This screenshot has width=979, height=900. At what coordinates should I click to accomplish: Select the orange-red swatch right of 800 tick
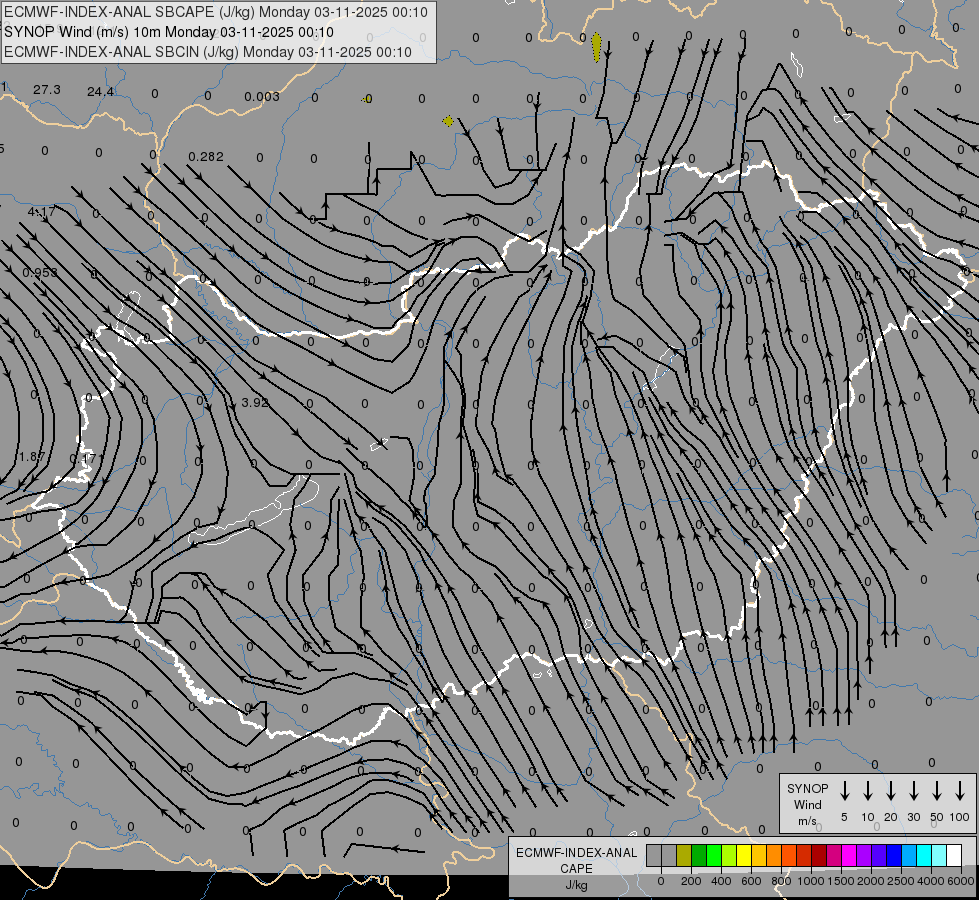coord(790,856)
